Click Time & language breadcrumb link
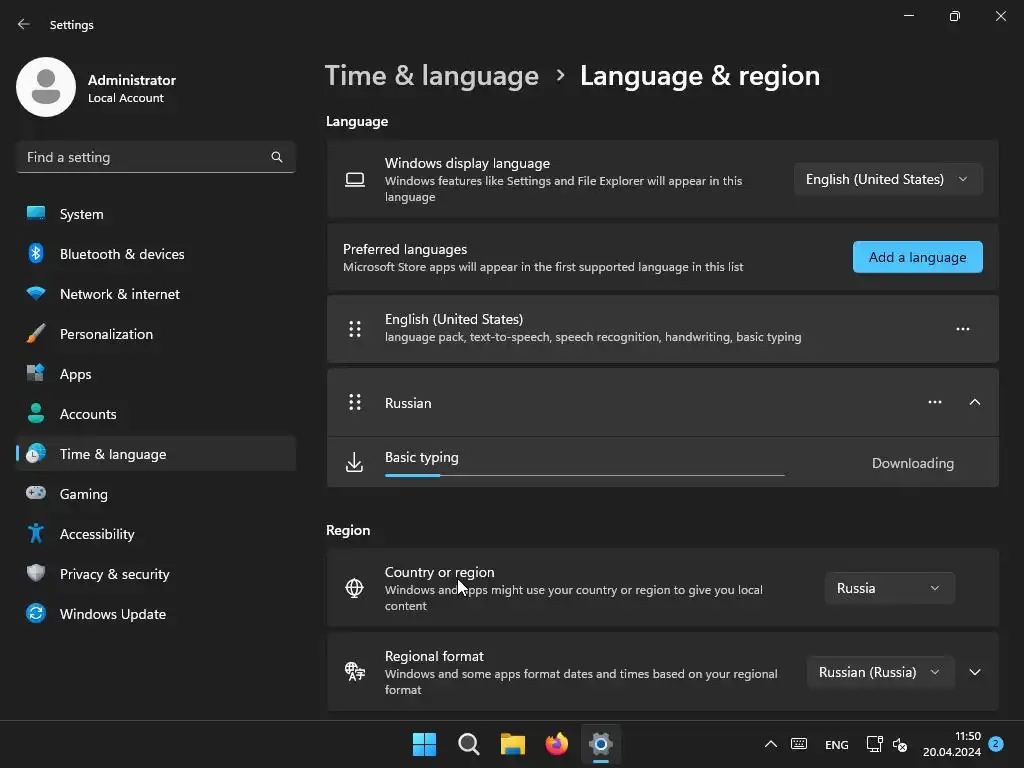This screenshot has height=768, width=1024. (x=432, y=76)
